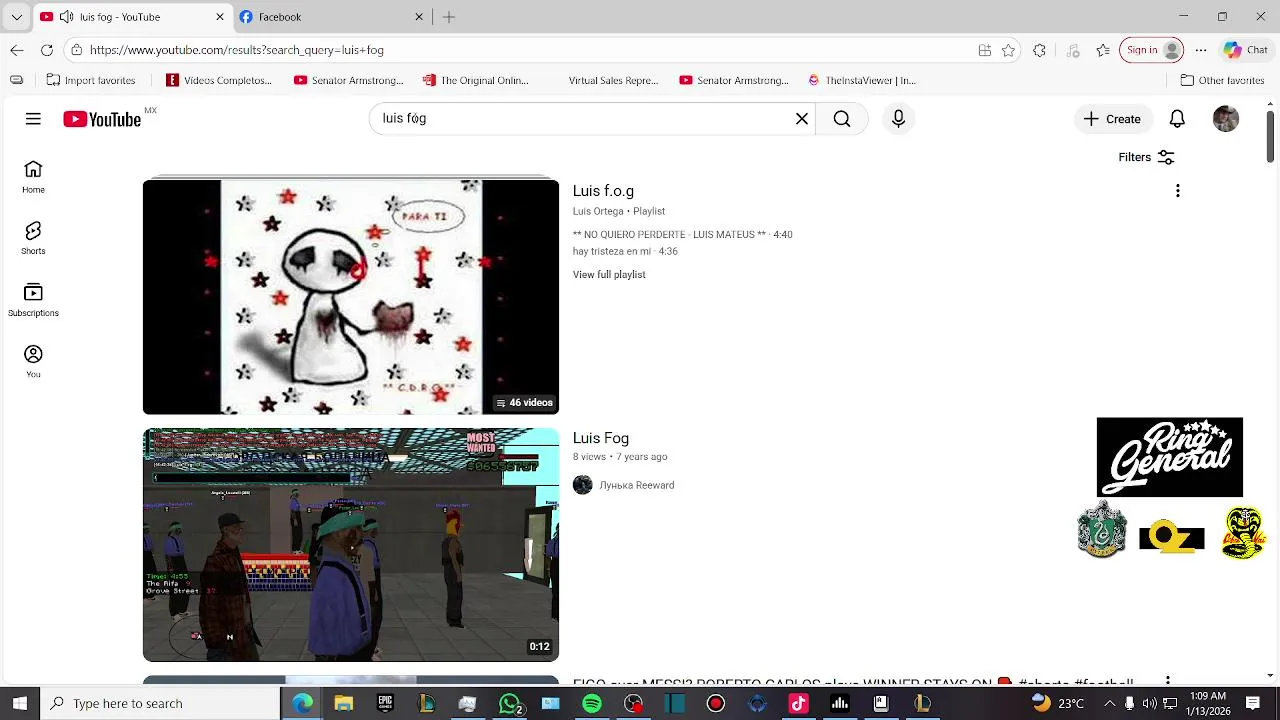
Task: Click the magnifier search button
Action: click(x=842, y=119)
